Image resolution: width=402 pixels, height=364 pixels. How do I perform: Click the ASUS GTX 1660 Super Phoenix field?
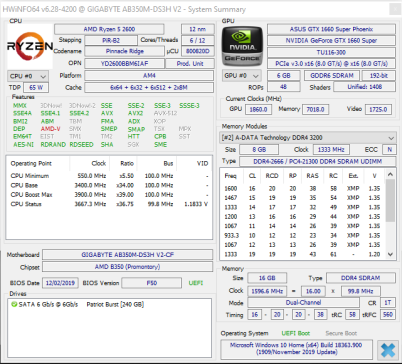(331, 29)
